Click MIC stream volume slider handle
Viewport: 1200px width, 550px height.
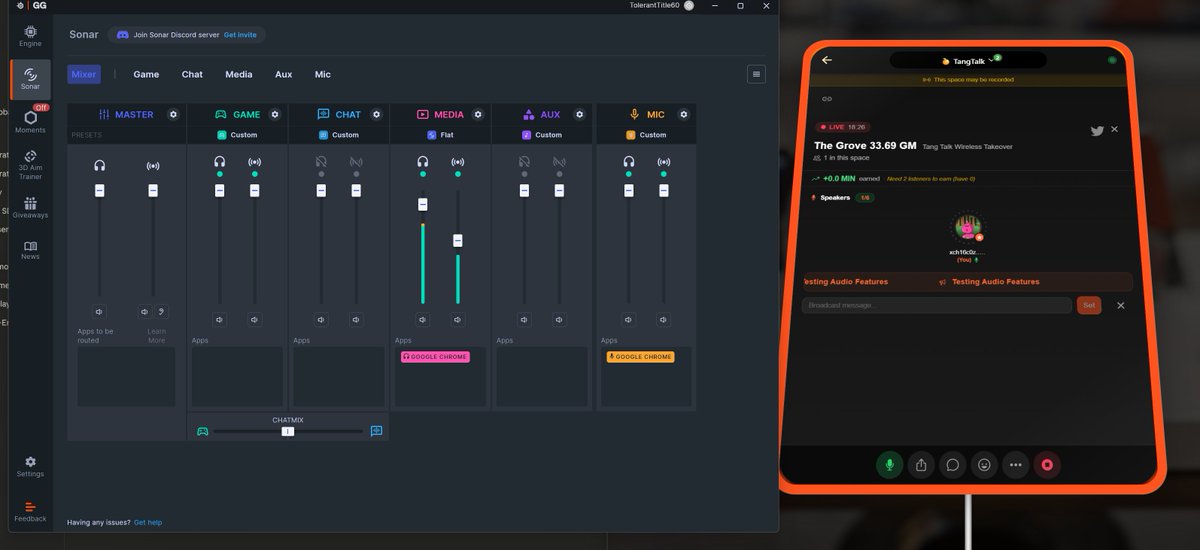tap(663, 190)
